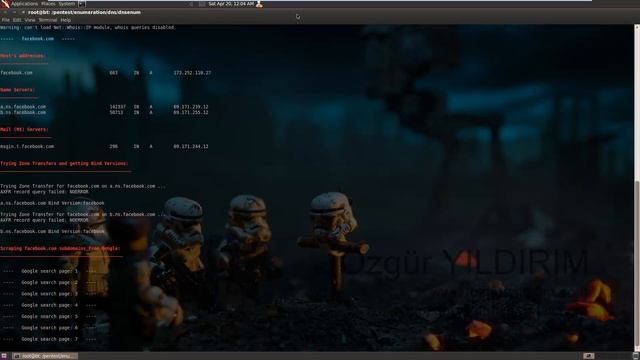Click IP address 69.171.255.12

coord(191,112)
